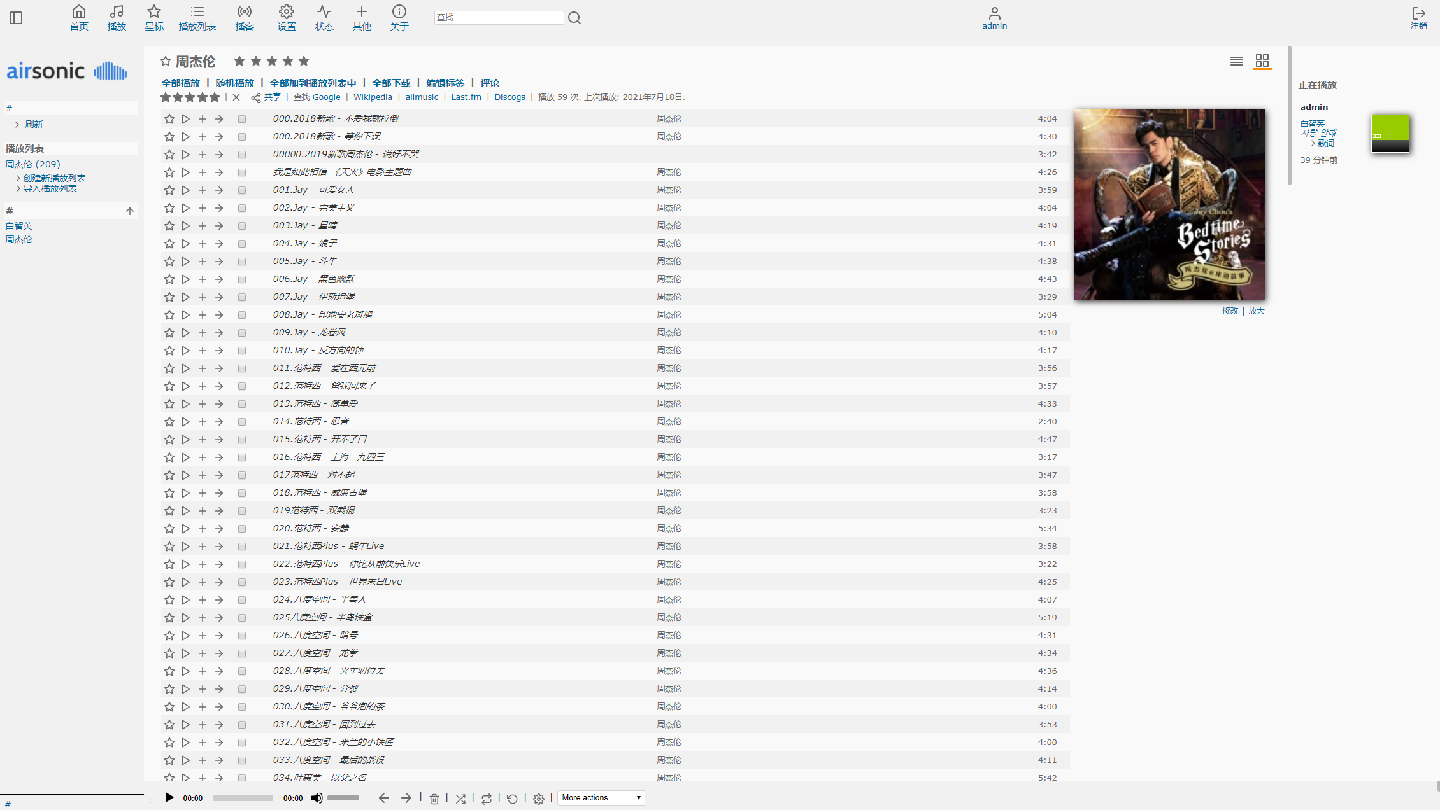Shuffle the play queue

pyautogui.click(x=460, y=798)
